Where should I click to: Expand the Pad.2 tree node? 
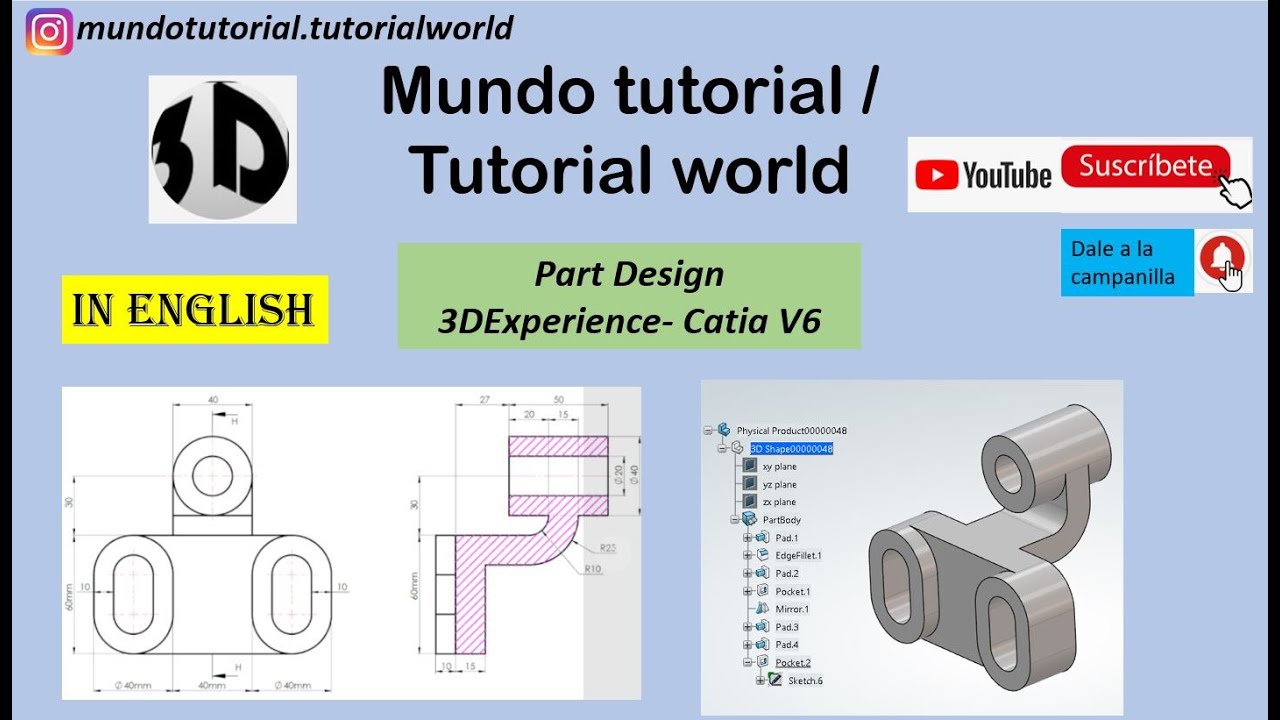click(x=748, y=573)
